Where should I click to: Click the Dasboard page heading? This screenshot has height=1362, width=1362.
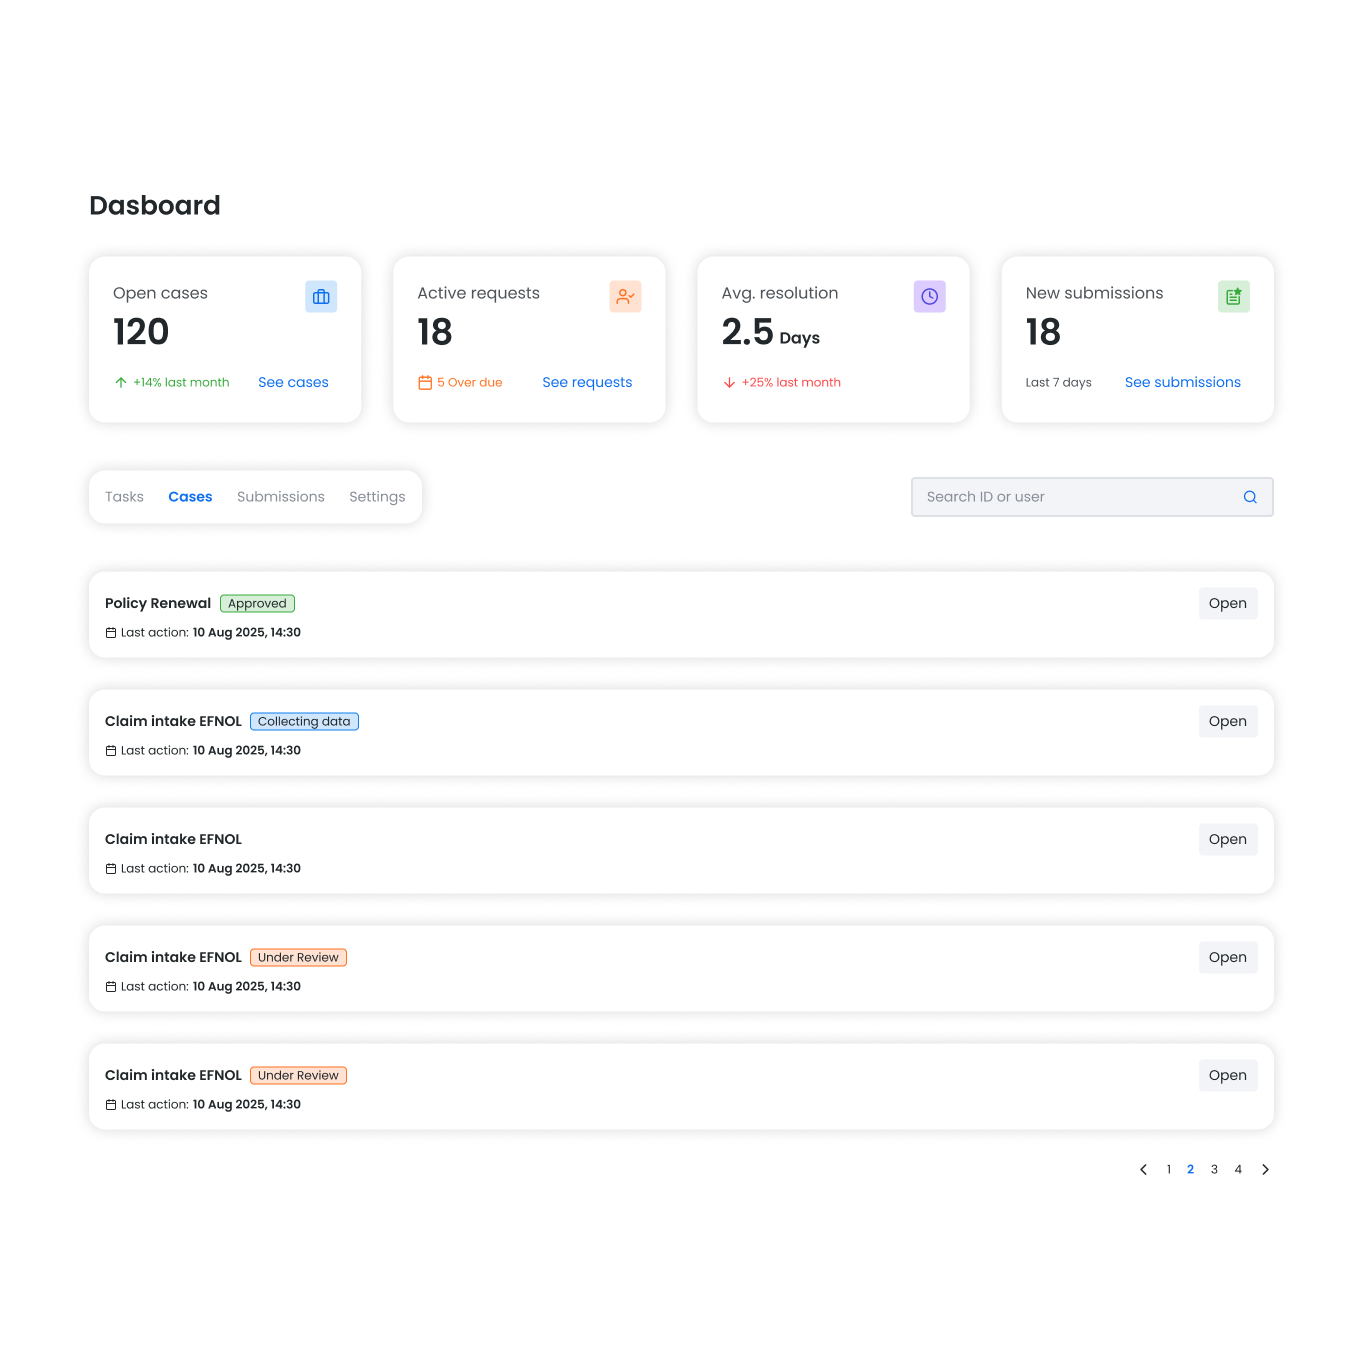click(155, 205)
